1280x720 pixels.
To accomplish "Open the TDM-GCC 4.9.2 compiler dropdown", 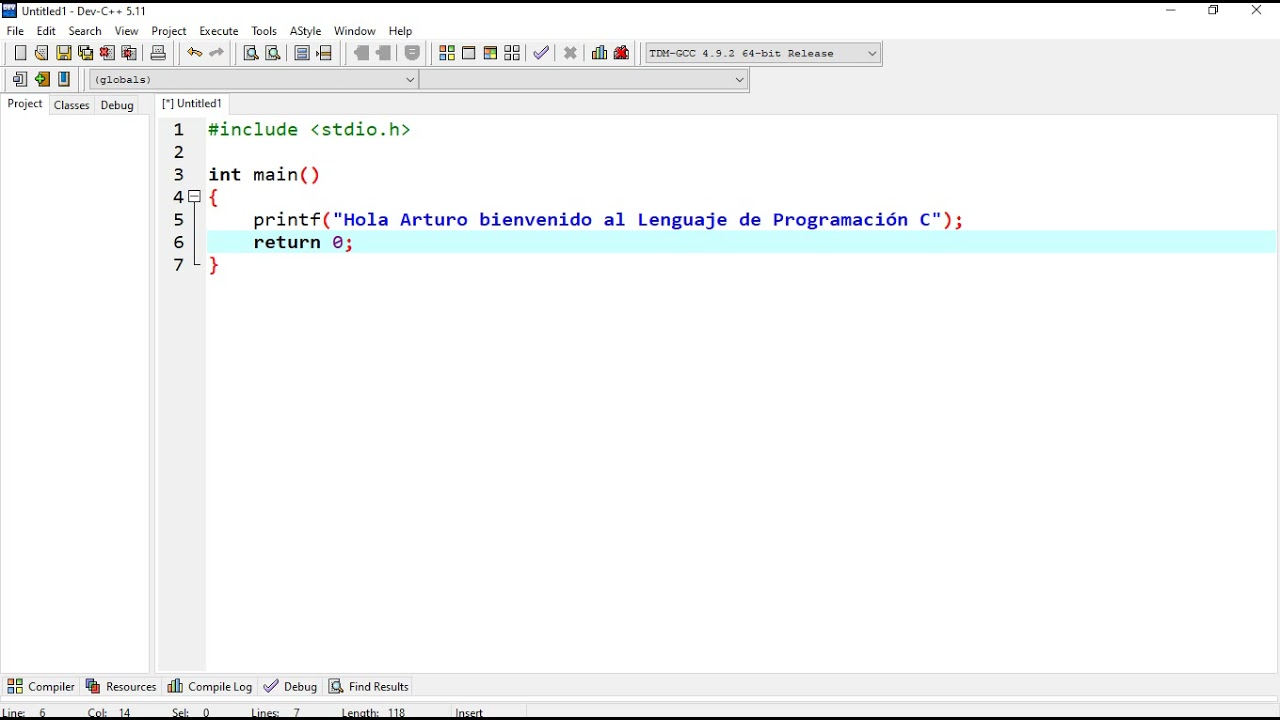I will [x=763, y=53].
